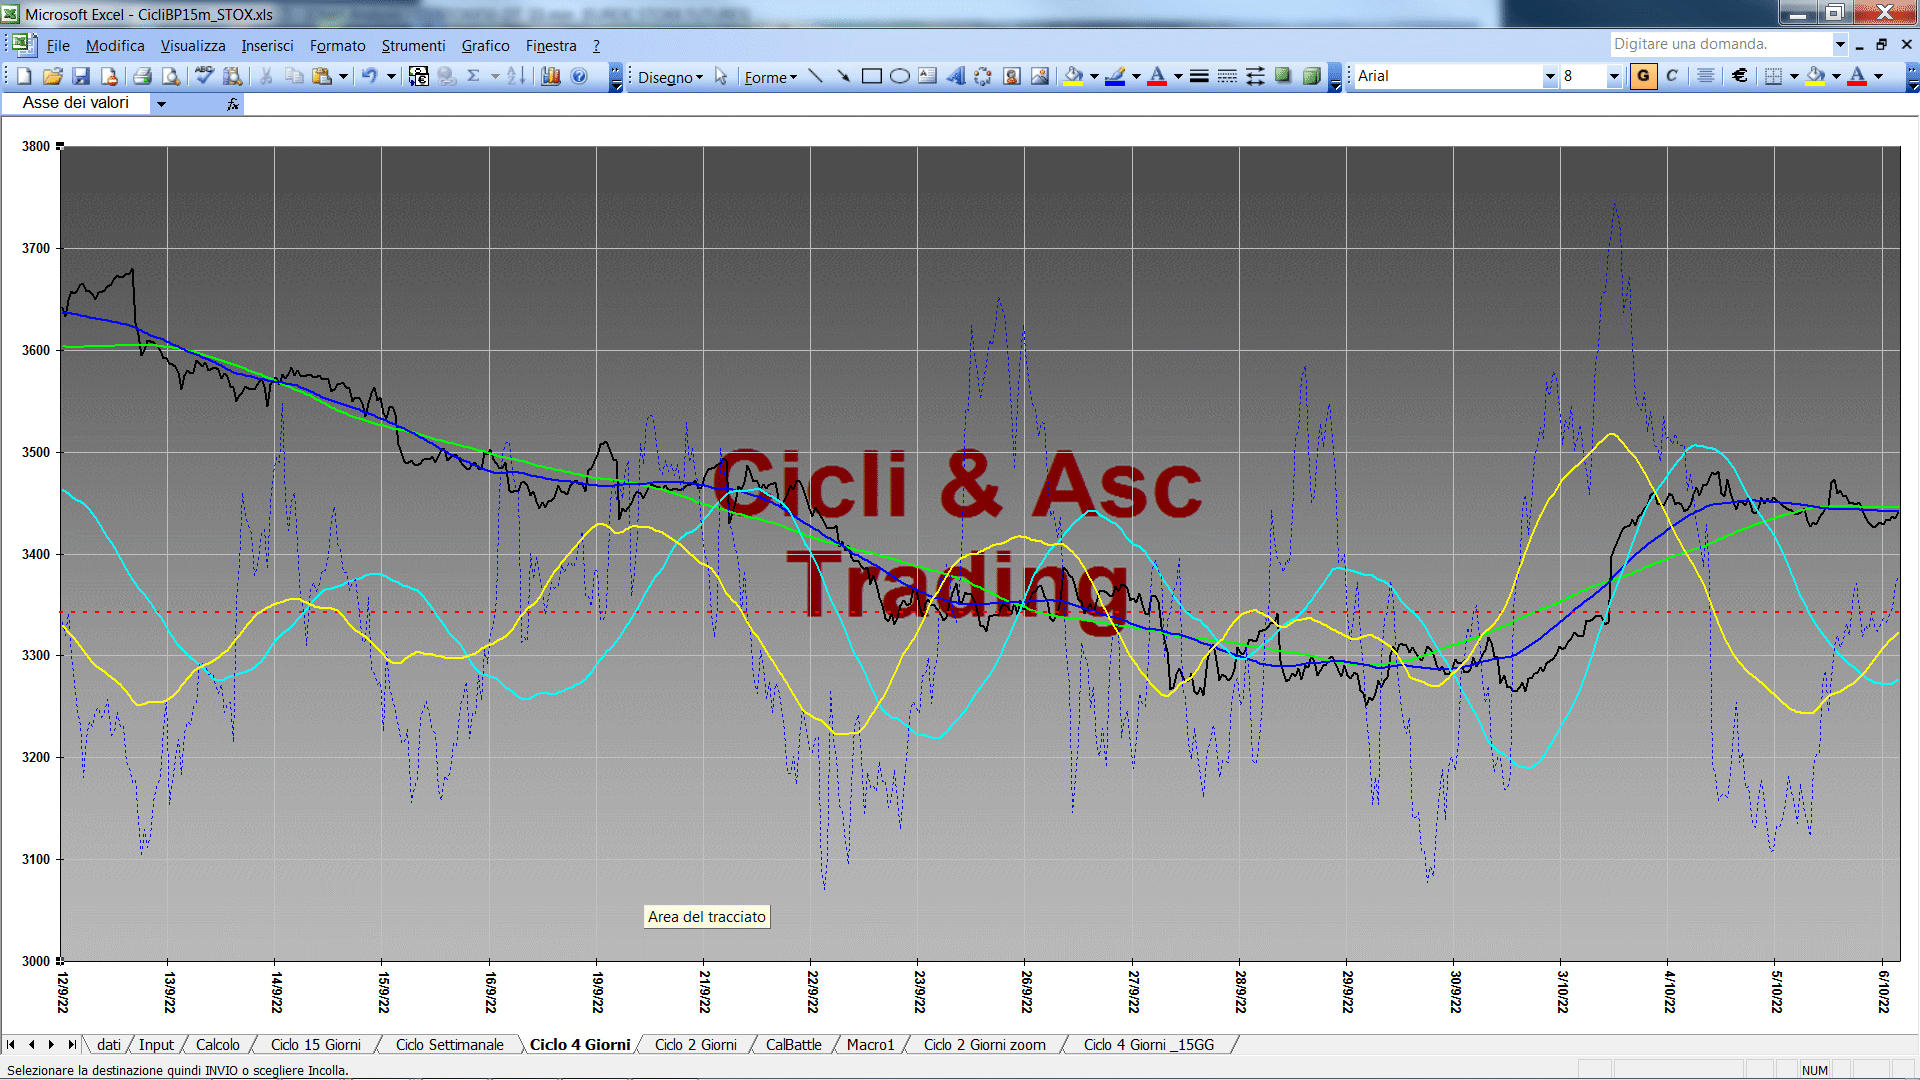This screenshot has width=1920, height=1080.
Task: Open the Finestra menu
Action: 551,46
